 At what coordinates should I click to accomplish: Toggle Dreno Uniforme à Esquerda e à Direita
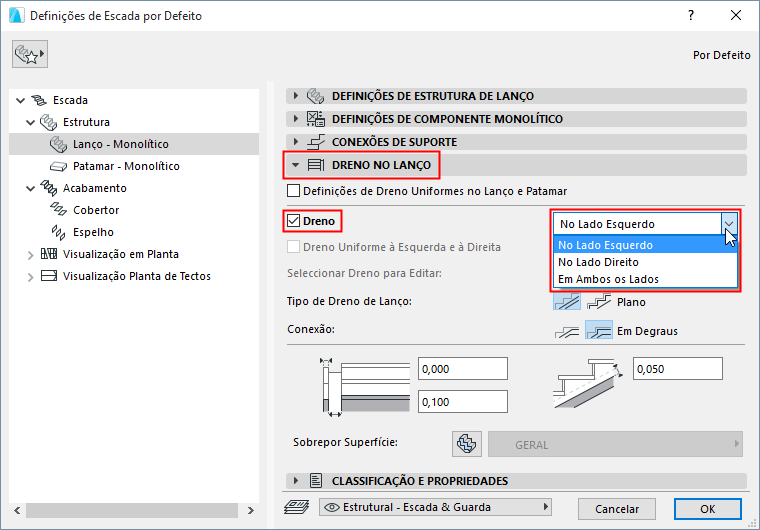pyautogui.click(x=293, y=247)
